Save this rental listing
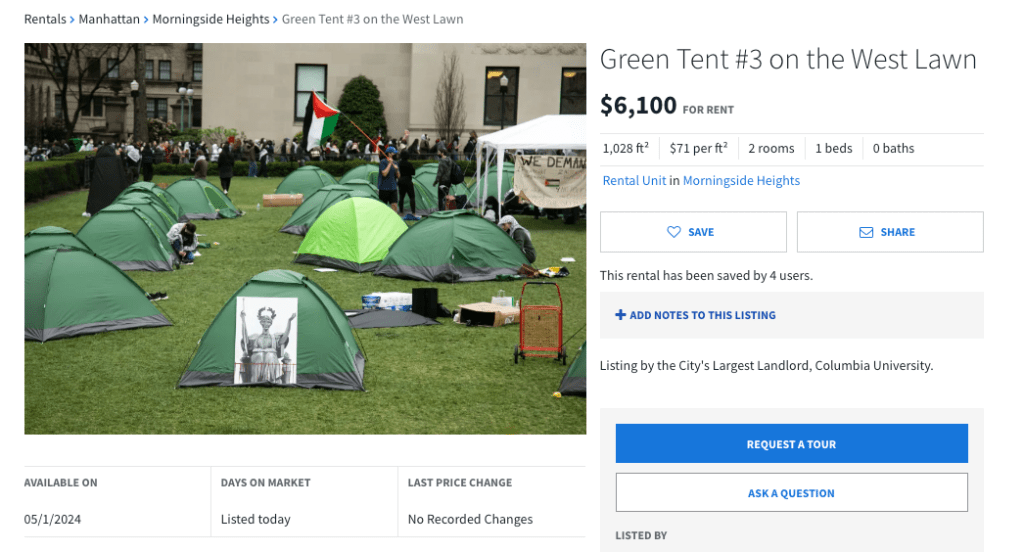The height and width of the screenshot is (552, 1024). [x=693, y=232]
